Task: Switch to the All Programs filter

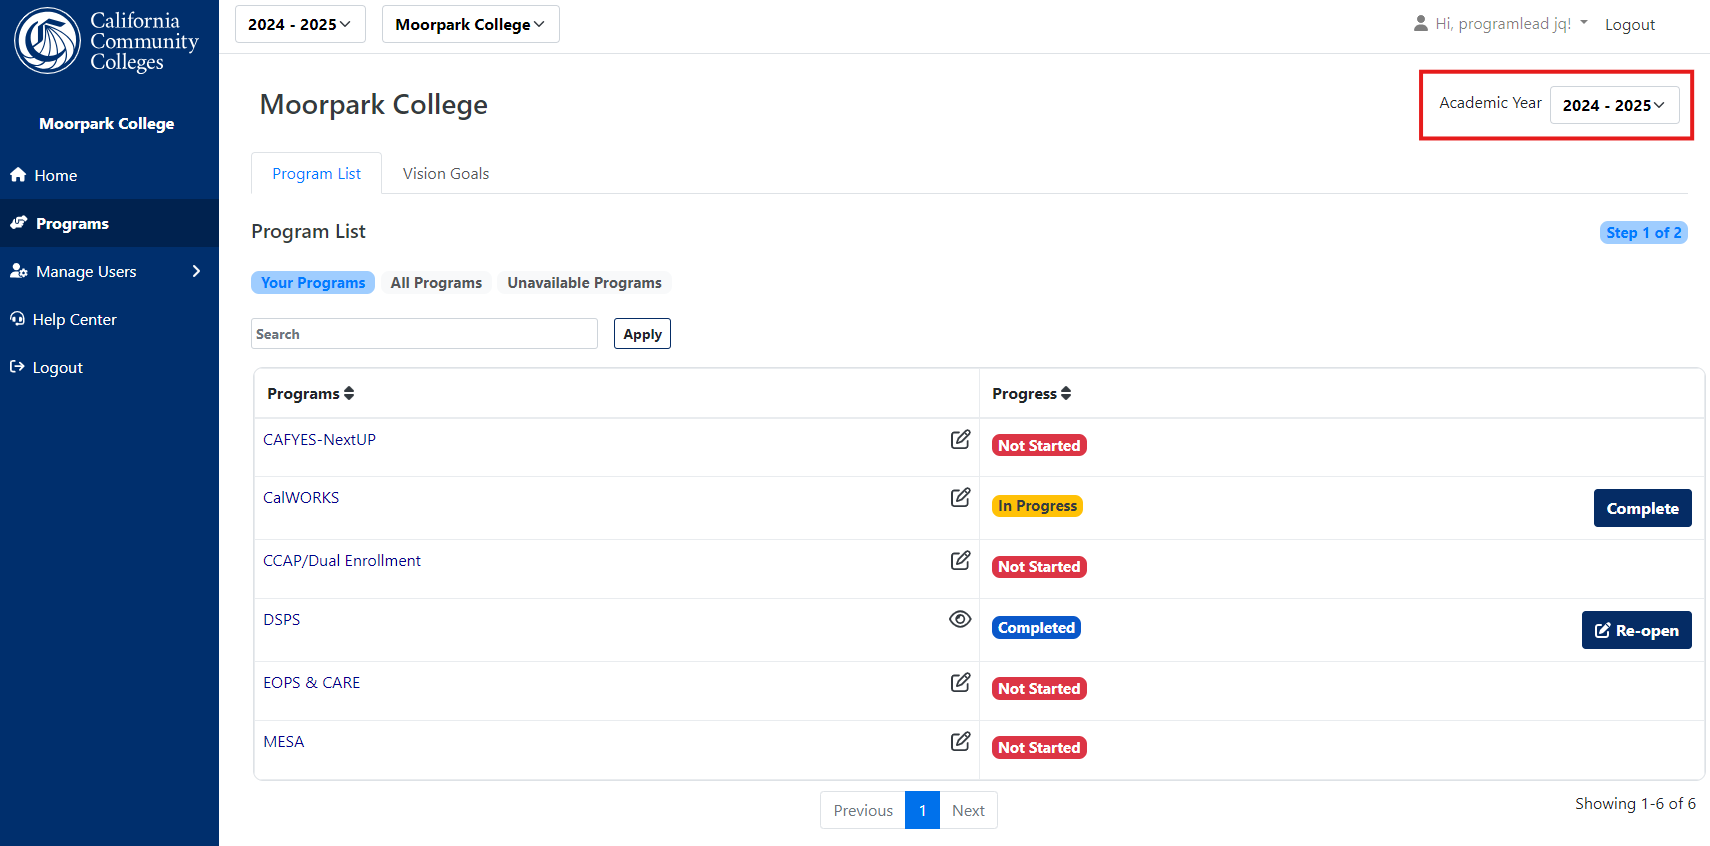Action: [x=436, y=283]
